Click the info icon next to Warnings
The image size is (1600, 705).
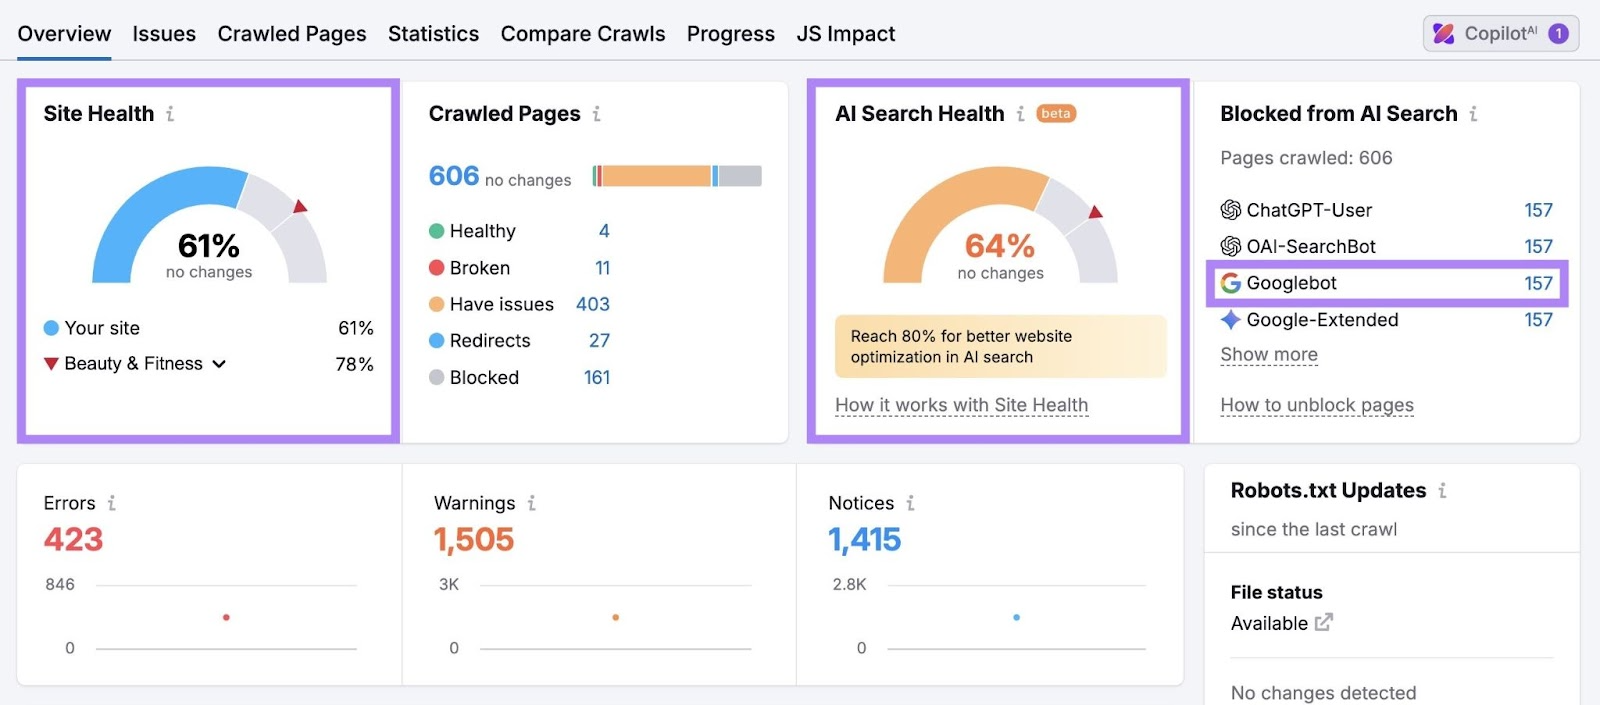click(x=531, y=503)
